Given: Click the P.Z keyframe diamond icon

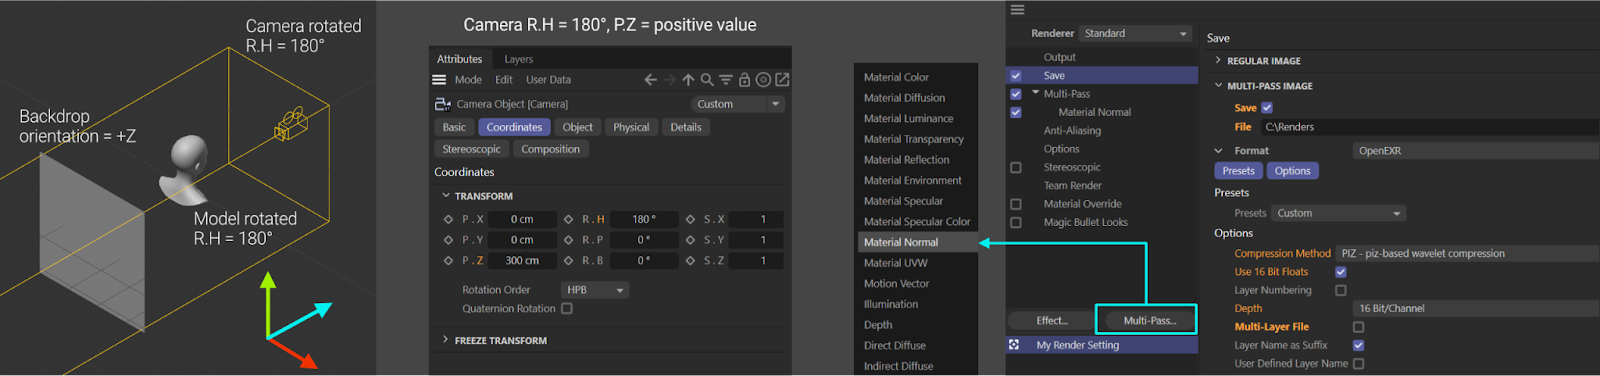Looking at the screenshot, I should click(448, 260).
